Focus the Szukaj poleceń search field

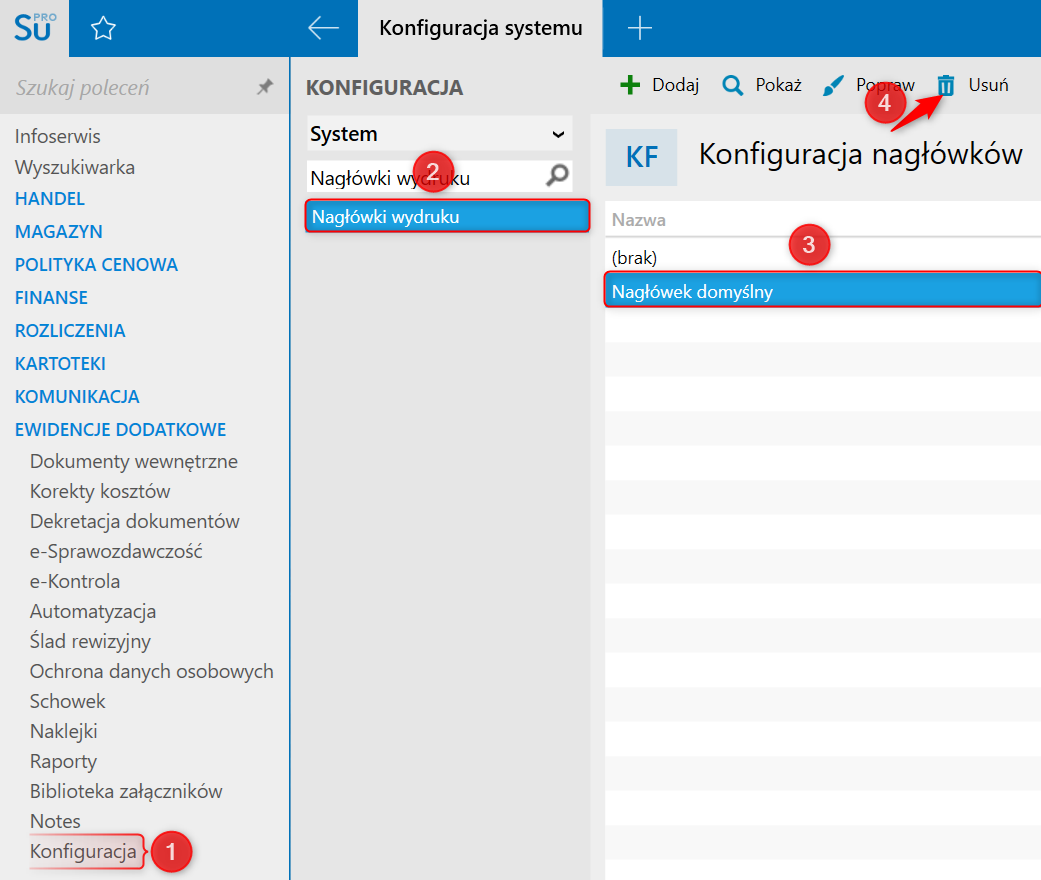[x=133, y=87]
